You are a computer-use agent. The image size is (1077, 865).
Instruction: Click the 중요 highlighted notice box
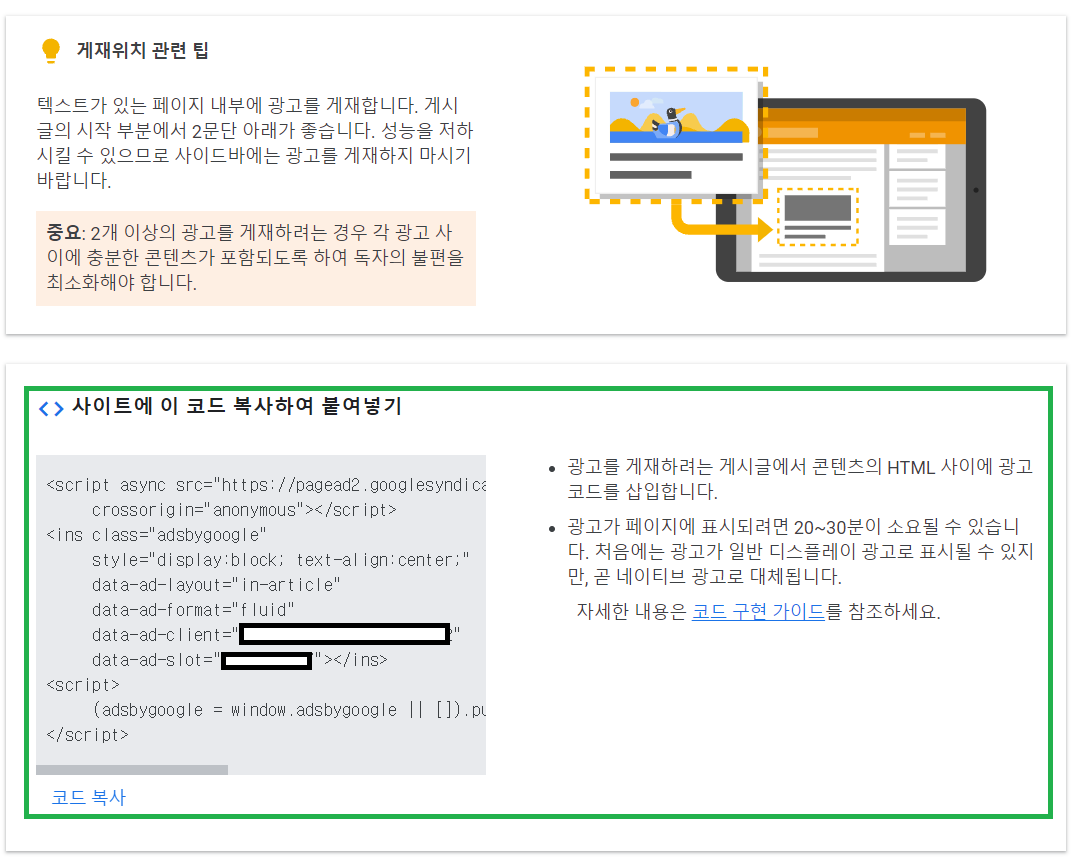click(255, 258)
